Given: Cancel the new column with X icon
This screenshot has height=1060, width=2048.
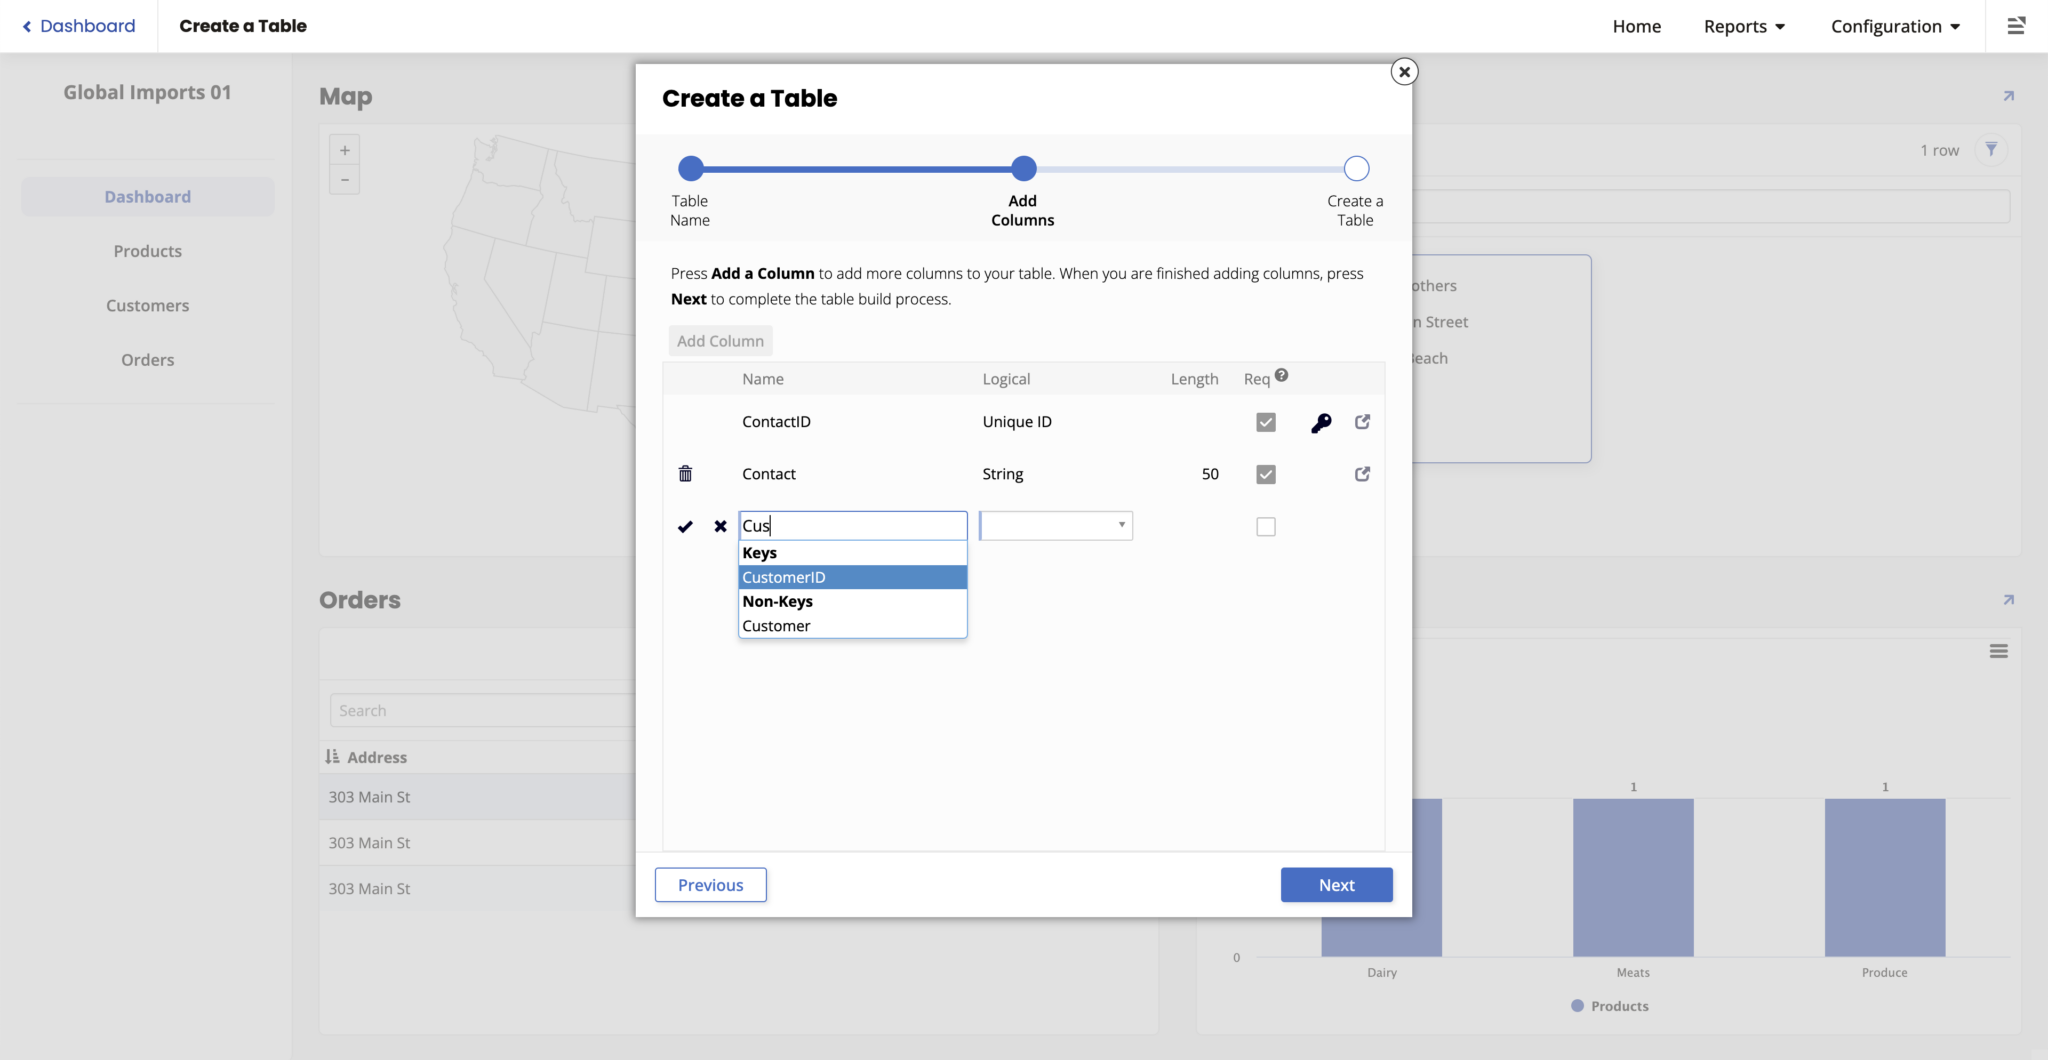Looking at the screenshot, I should point(721,526).
